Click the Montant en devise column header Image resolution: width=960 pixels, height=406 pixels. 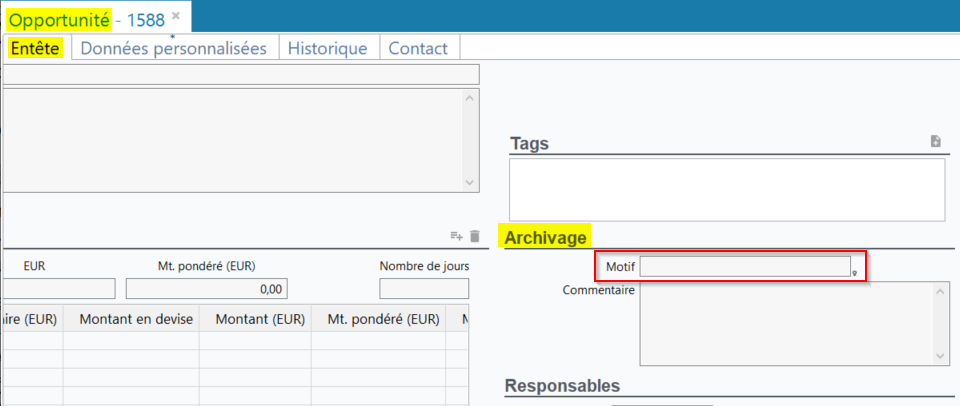pyautogui.click(x=131, y=319)
